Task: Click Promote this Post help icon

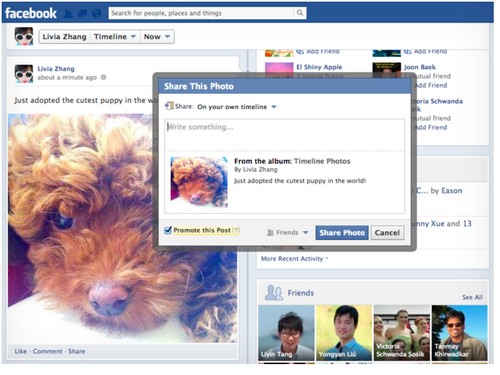Action: (236, 230)
